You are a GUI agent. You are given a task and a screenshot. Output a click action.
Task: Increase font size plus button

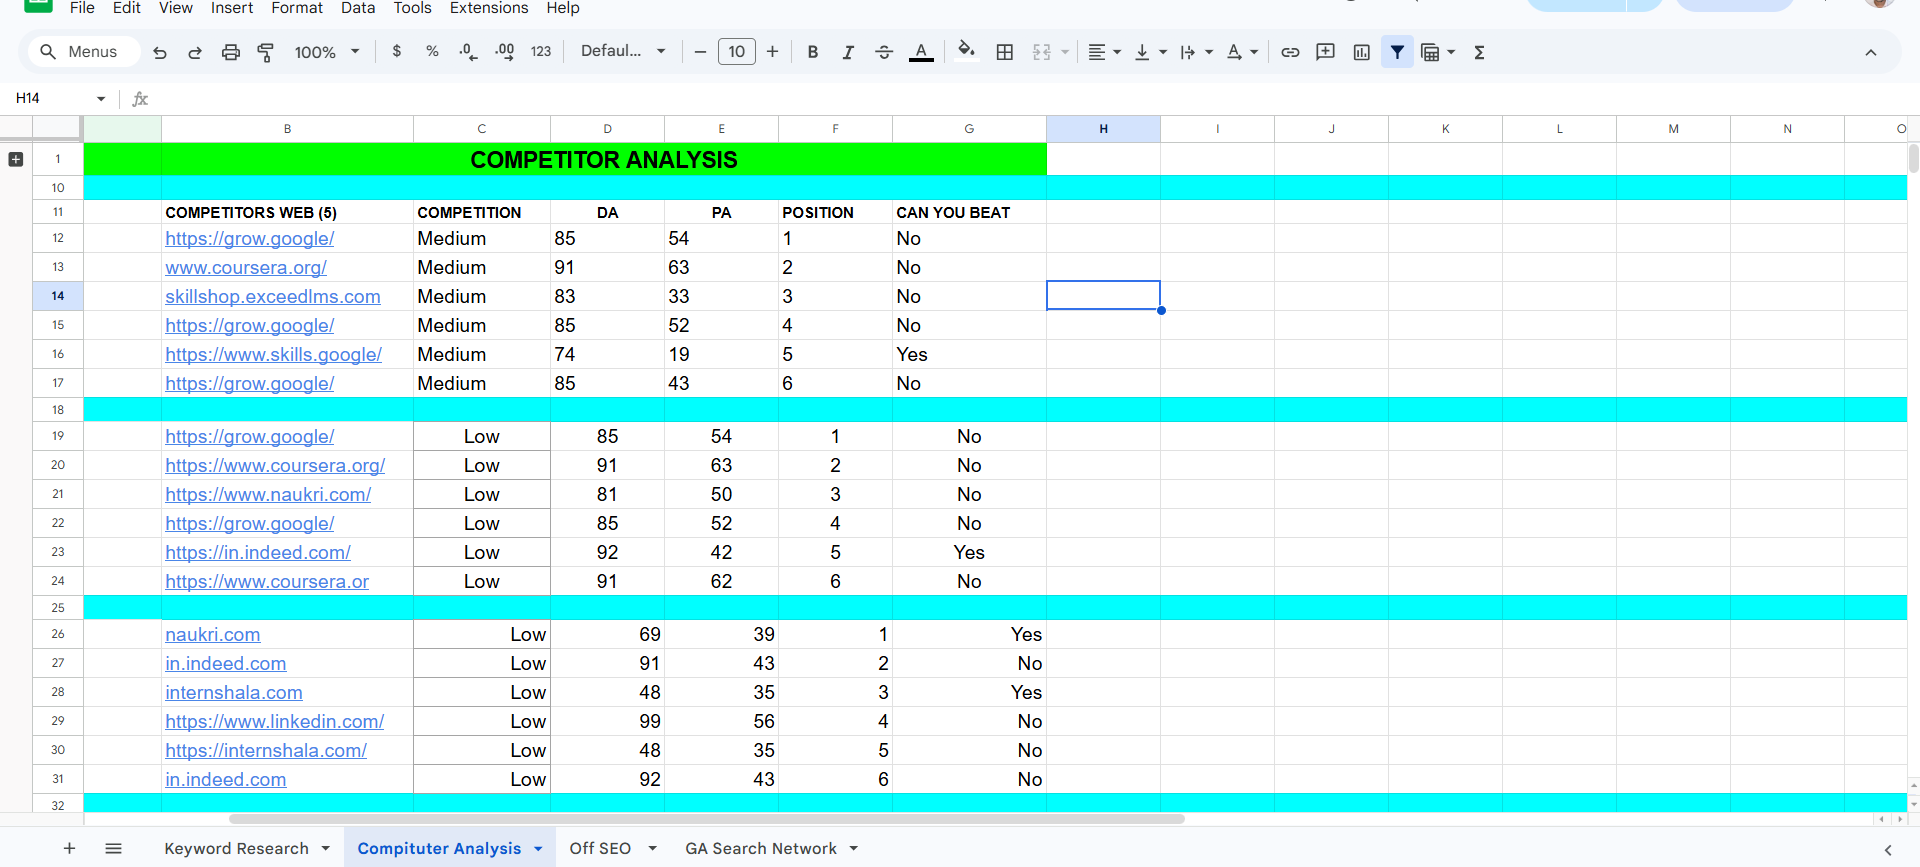[x=772, y=51]
